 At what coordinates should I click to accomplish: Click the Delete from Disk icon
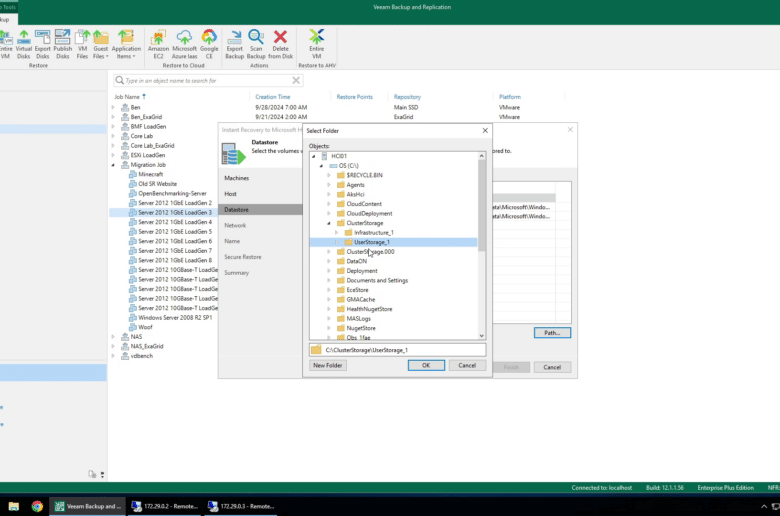(x=281, y=44)
